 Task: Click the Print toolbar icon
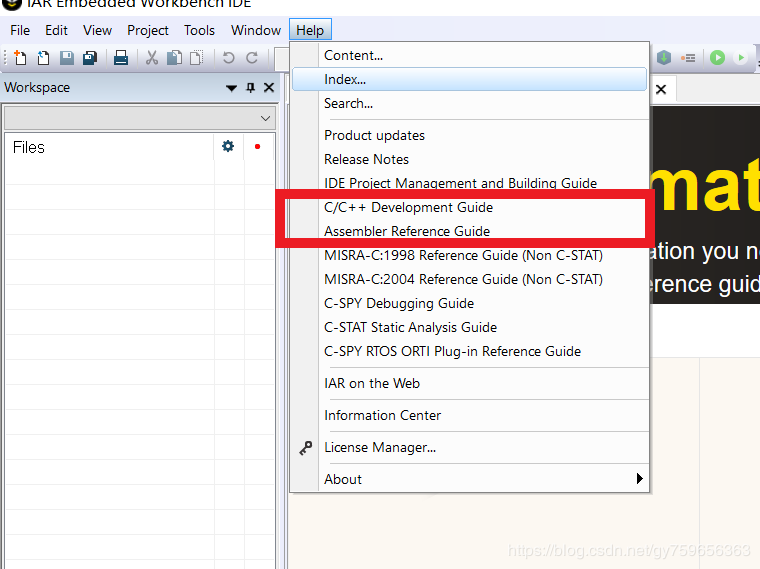[x=121, y=58]
